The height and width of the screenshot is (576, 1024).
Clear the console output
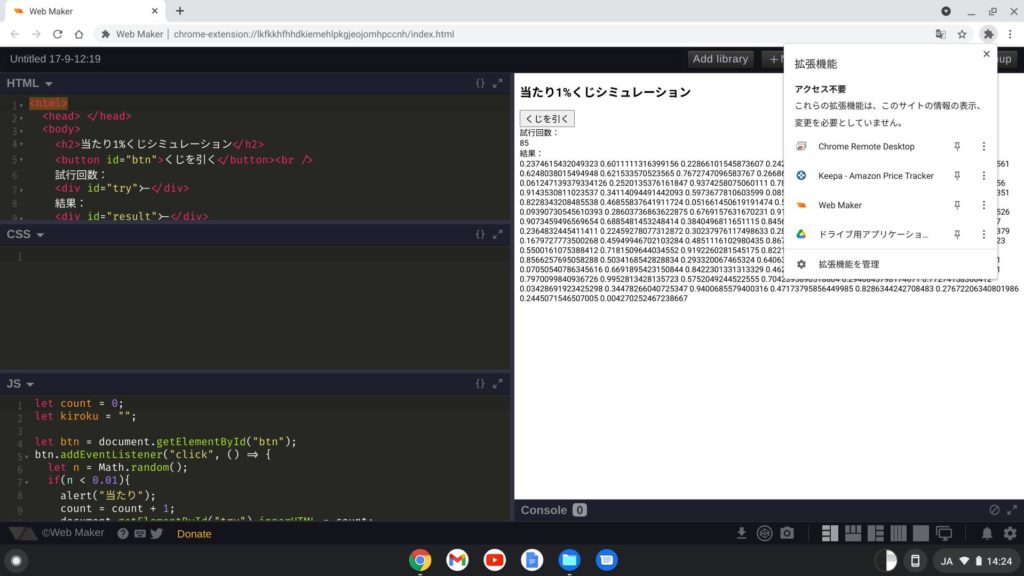click(x=994, y=510)
